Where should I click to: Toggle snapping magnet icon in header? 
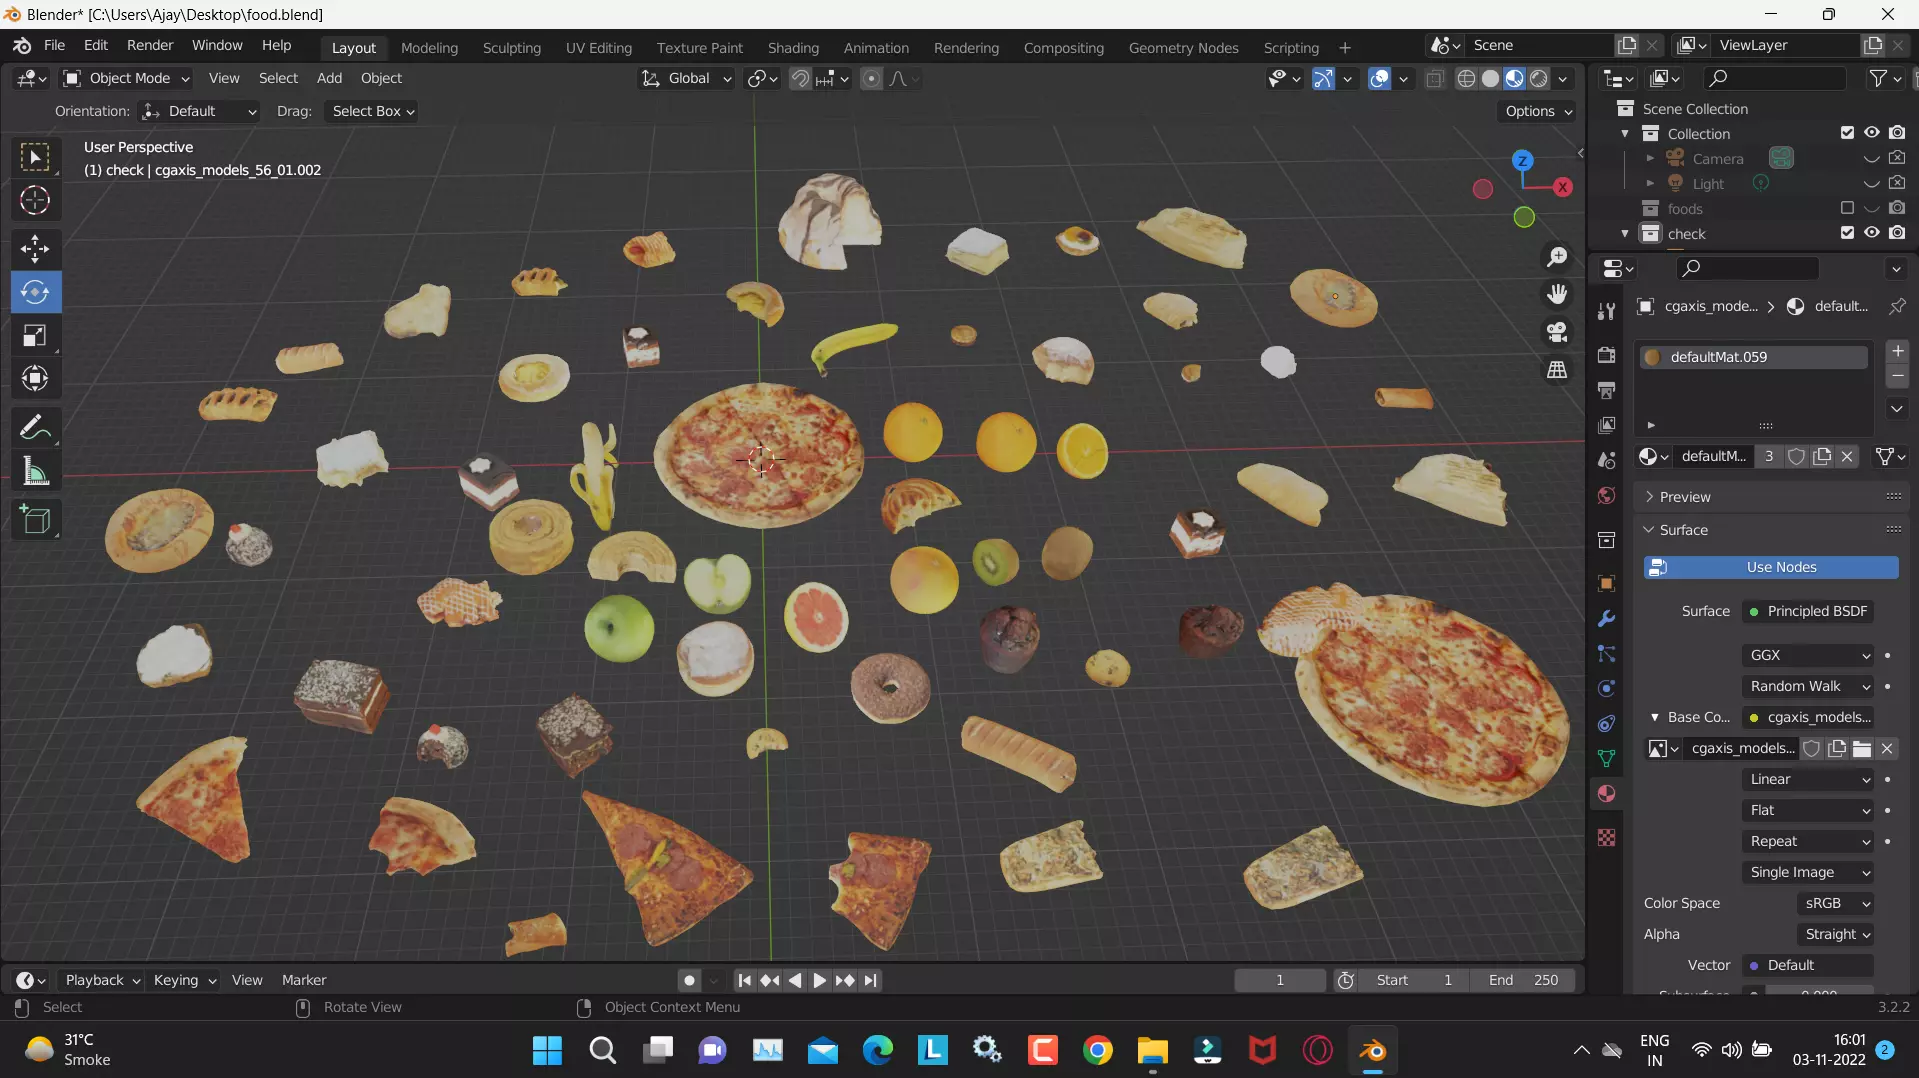(x=800, y=79)
